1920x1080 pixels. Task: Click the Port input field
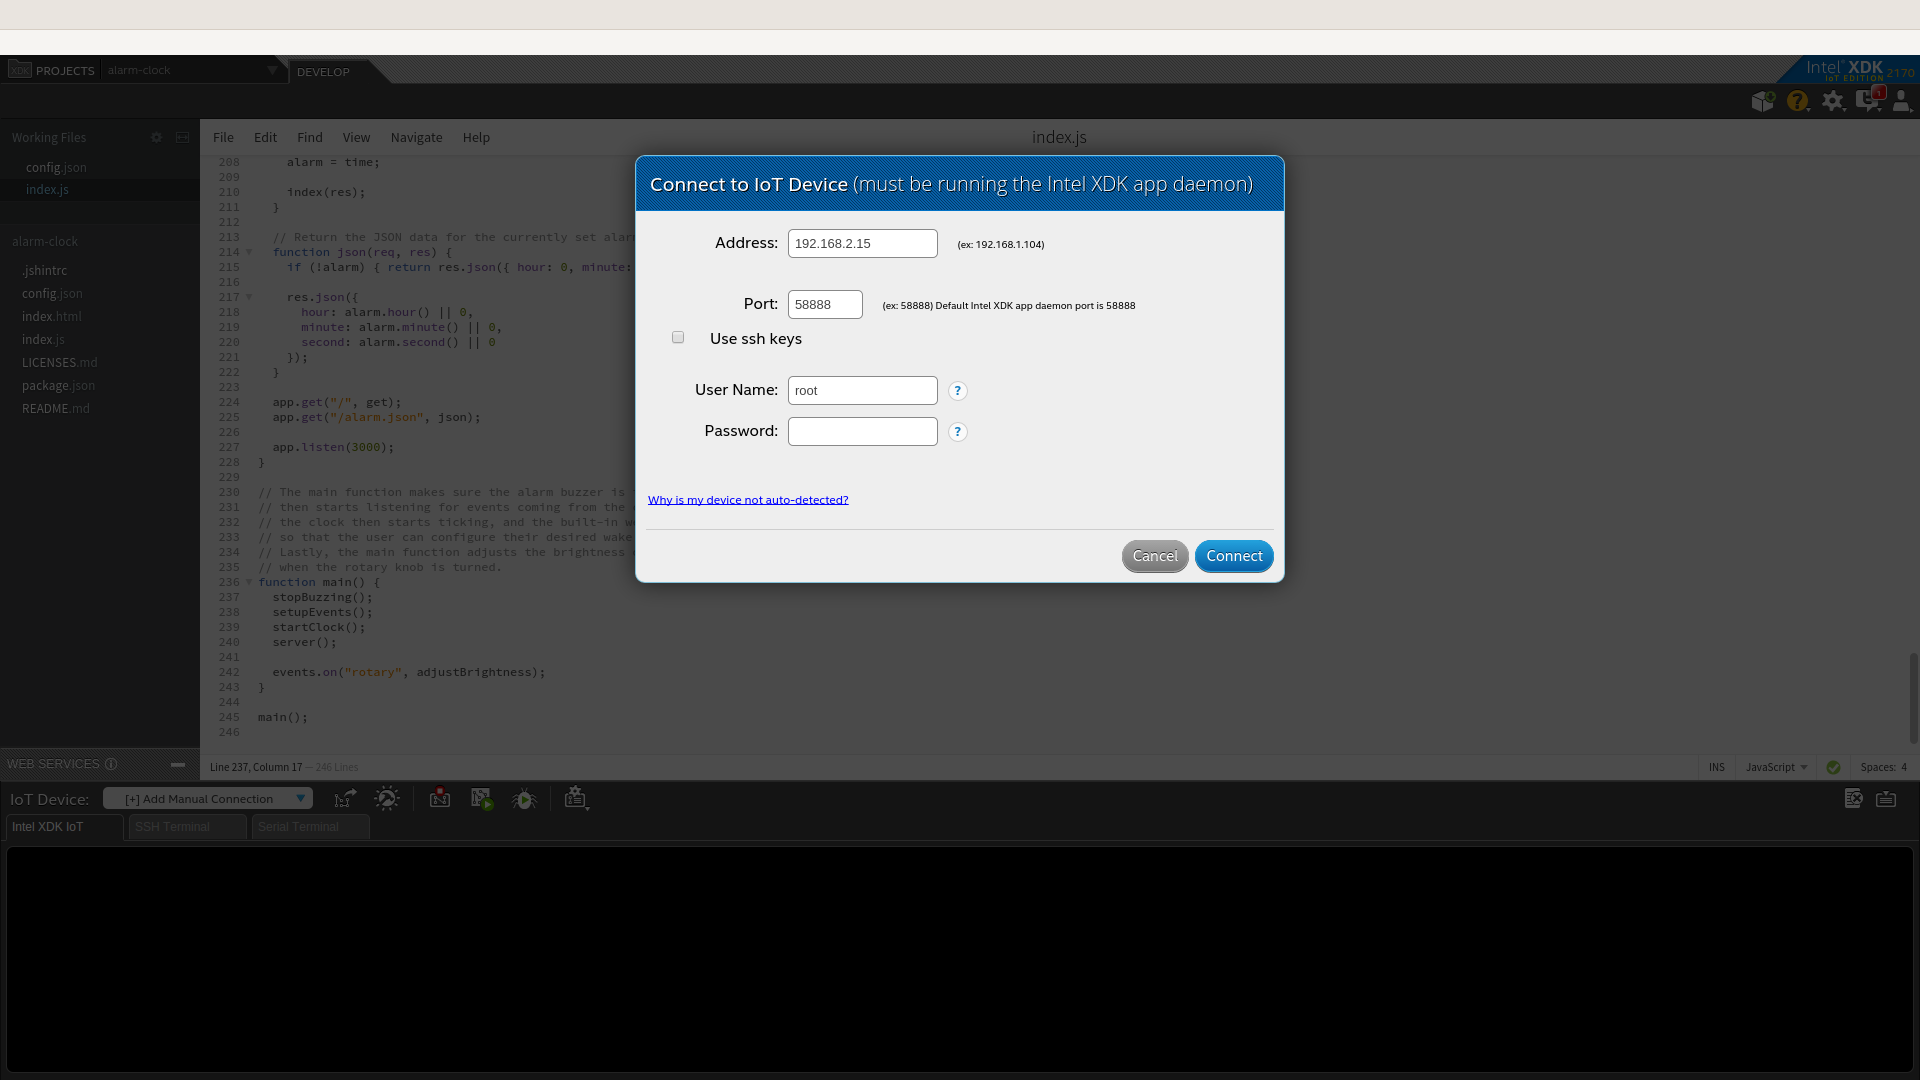pyautogui.click(x=825, y=304)
